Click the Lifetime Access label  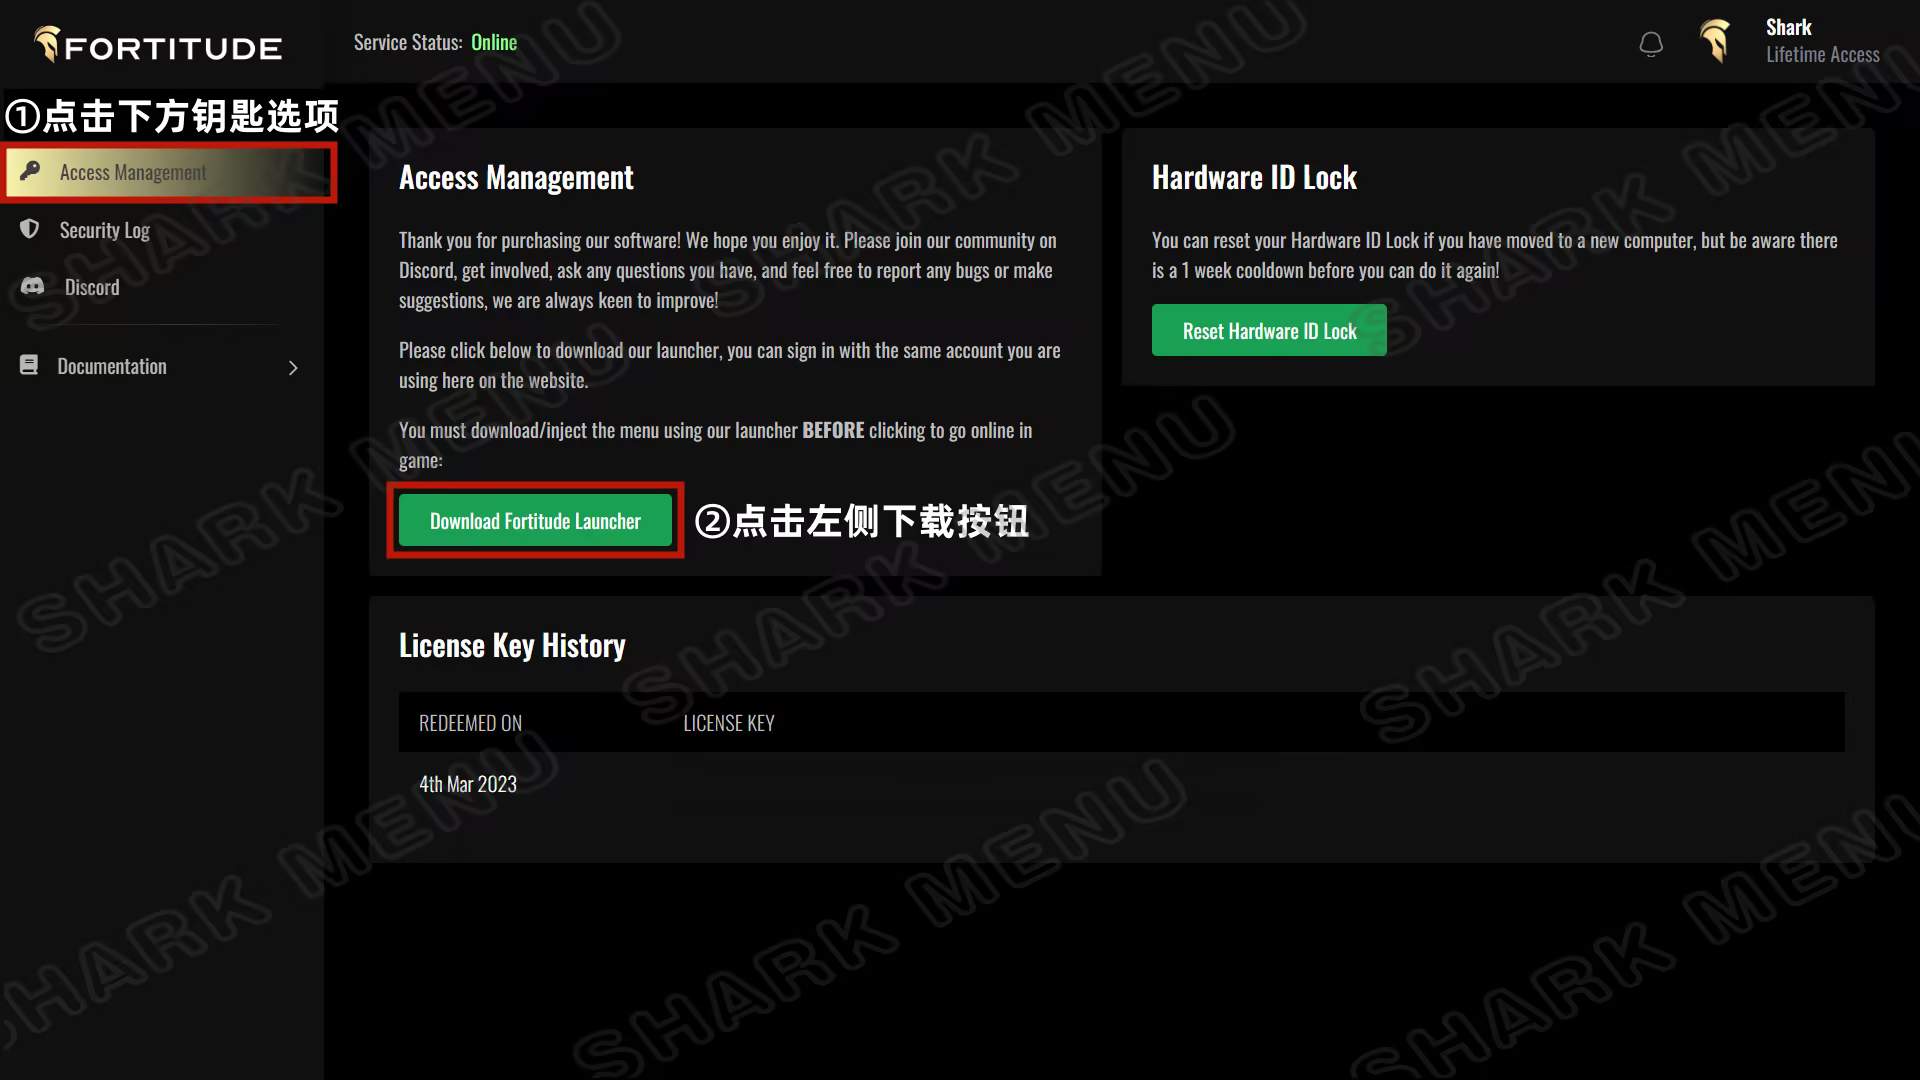1822,55
